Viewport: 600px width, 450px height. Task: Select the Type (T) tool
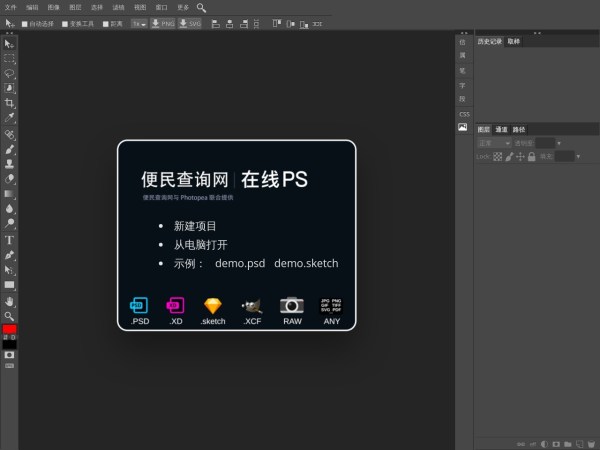click(x=9, y=240)
